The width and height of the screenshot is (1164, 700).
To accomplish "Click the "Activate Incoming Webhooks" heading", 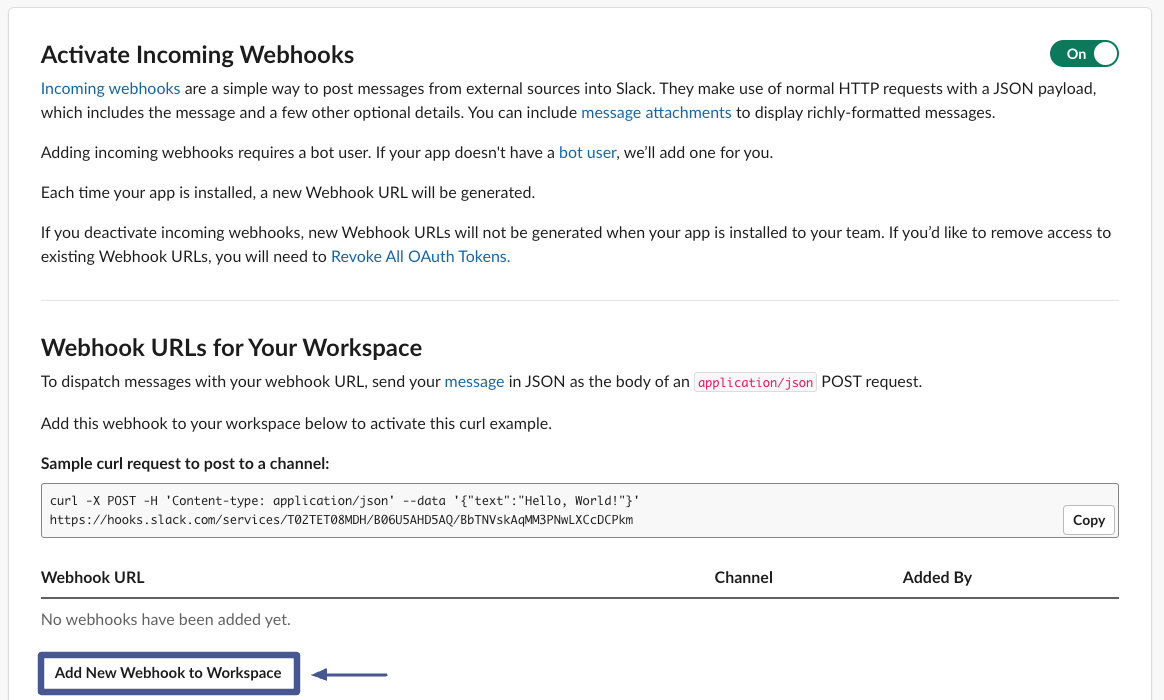I will [x=197, y=54].
